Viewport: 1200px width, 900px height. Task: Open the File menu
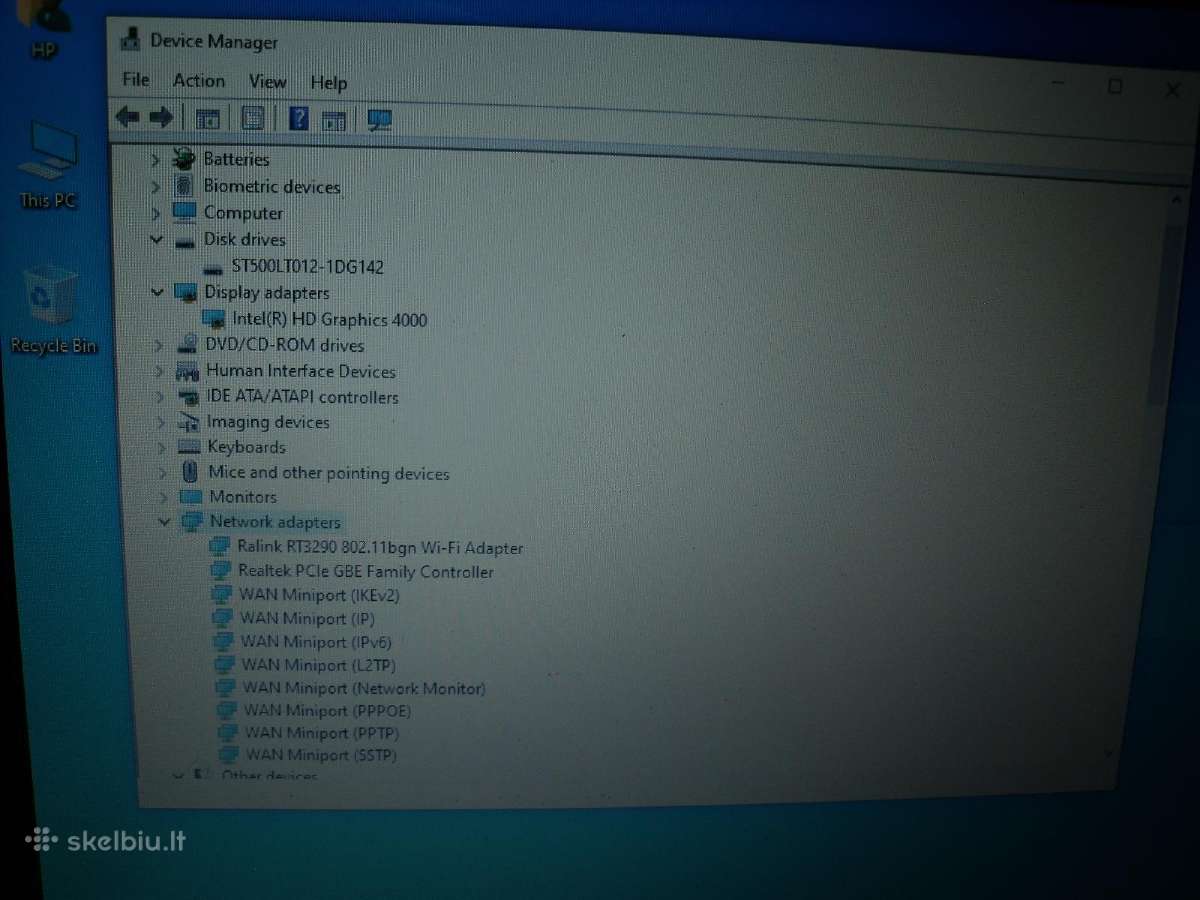tap(136, 79)
